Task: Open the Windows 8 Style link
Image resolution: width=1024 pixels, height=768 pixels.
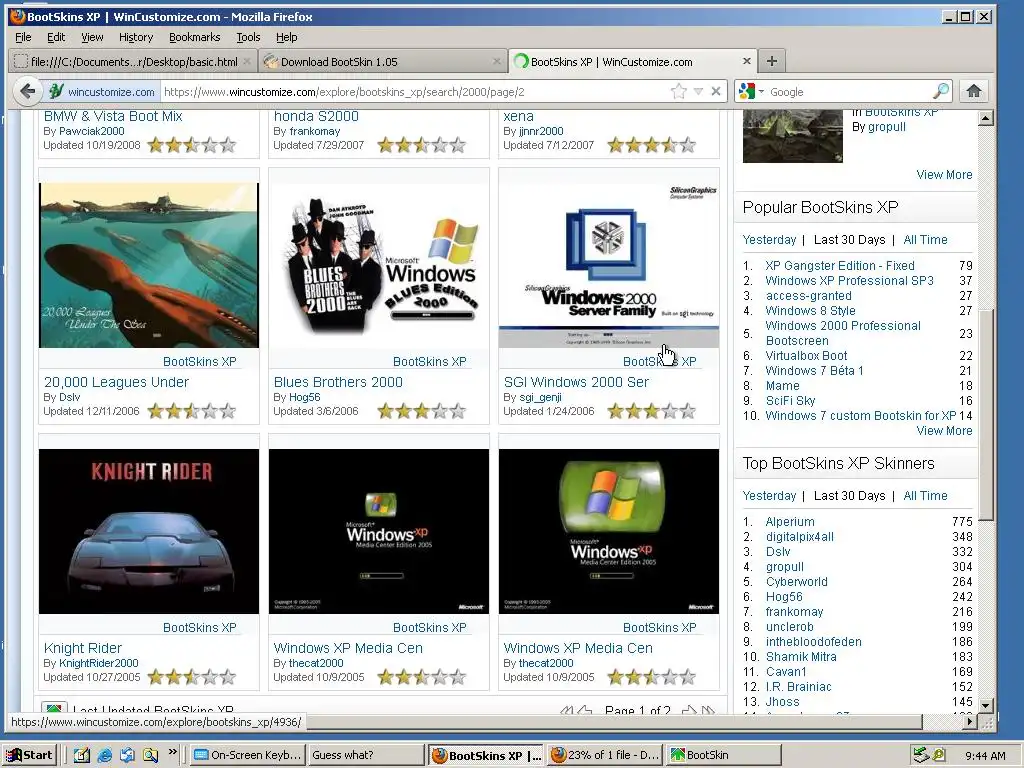Action: pos(810,311)
